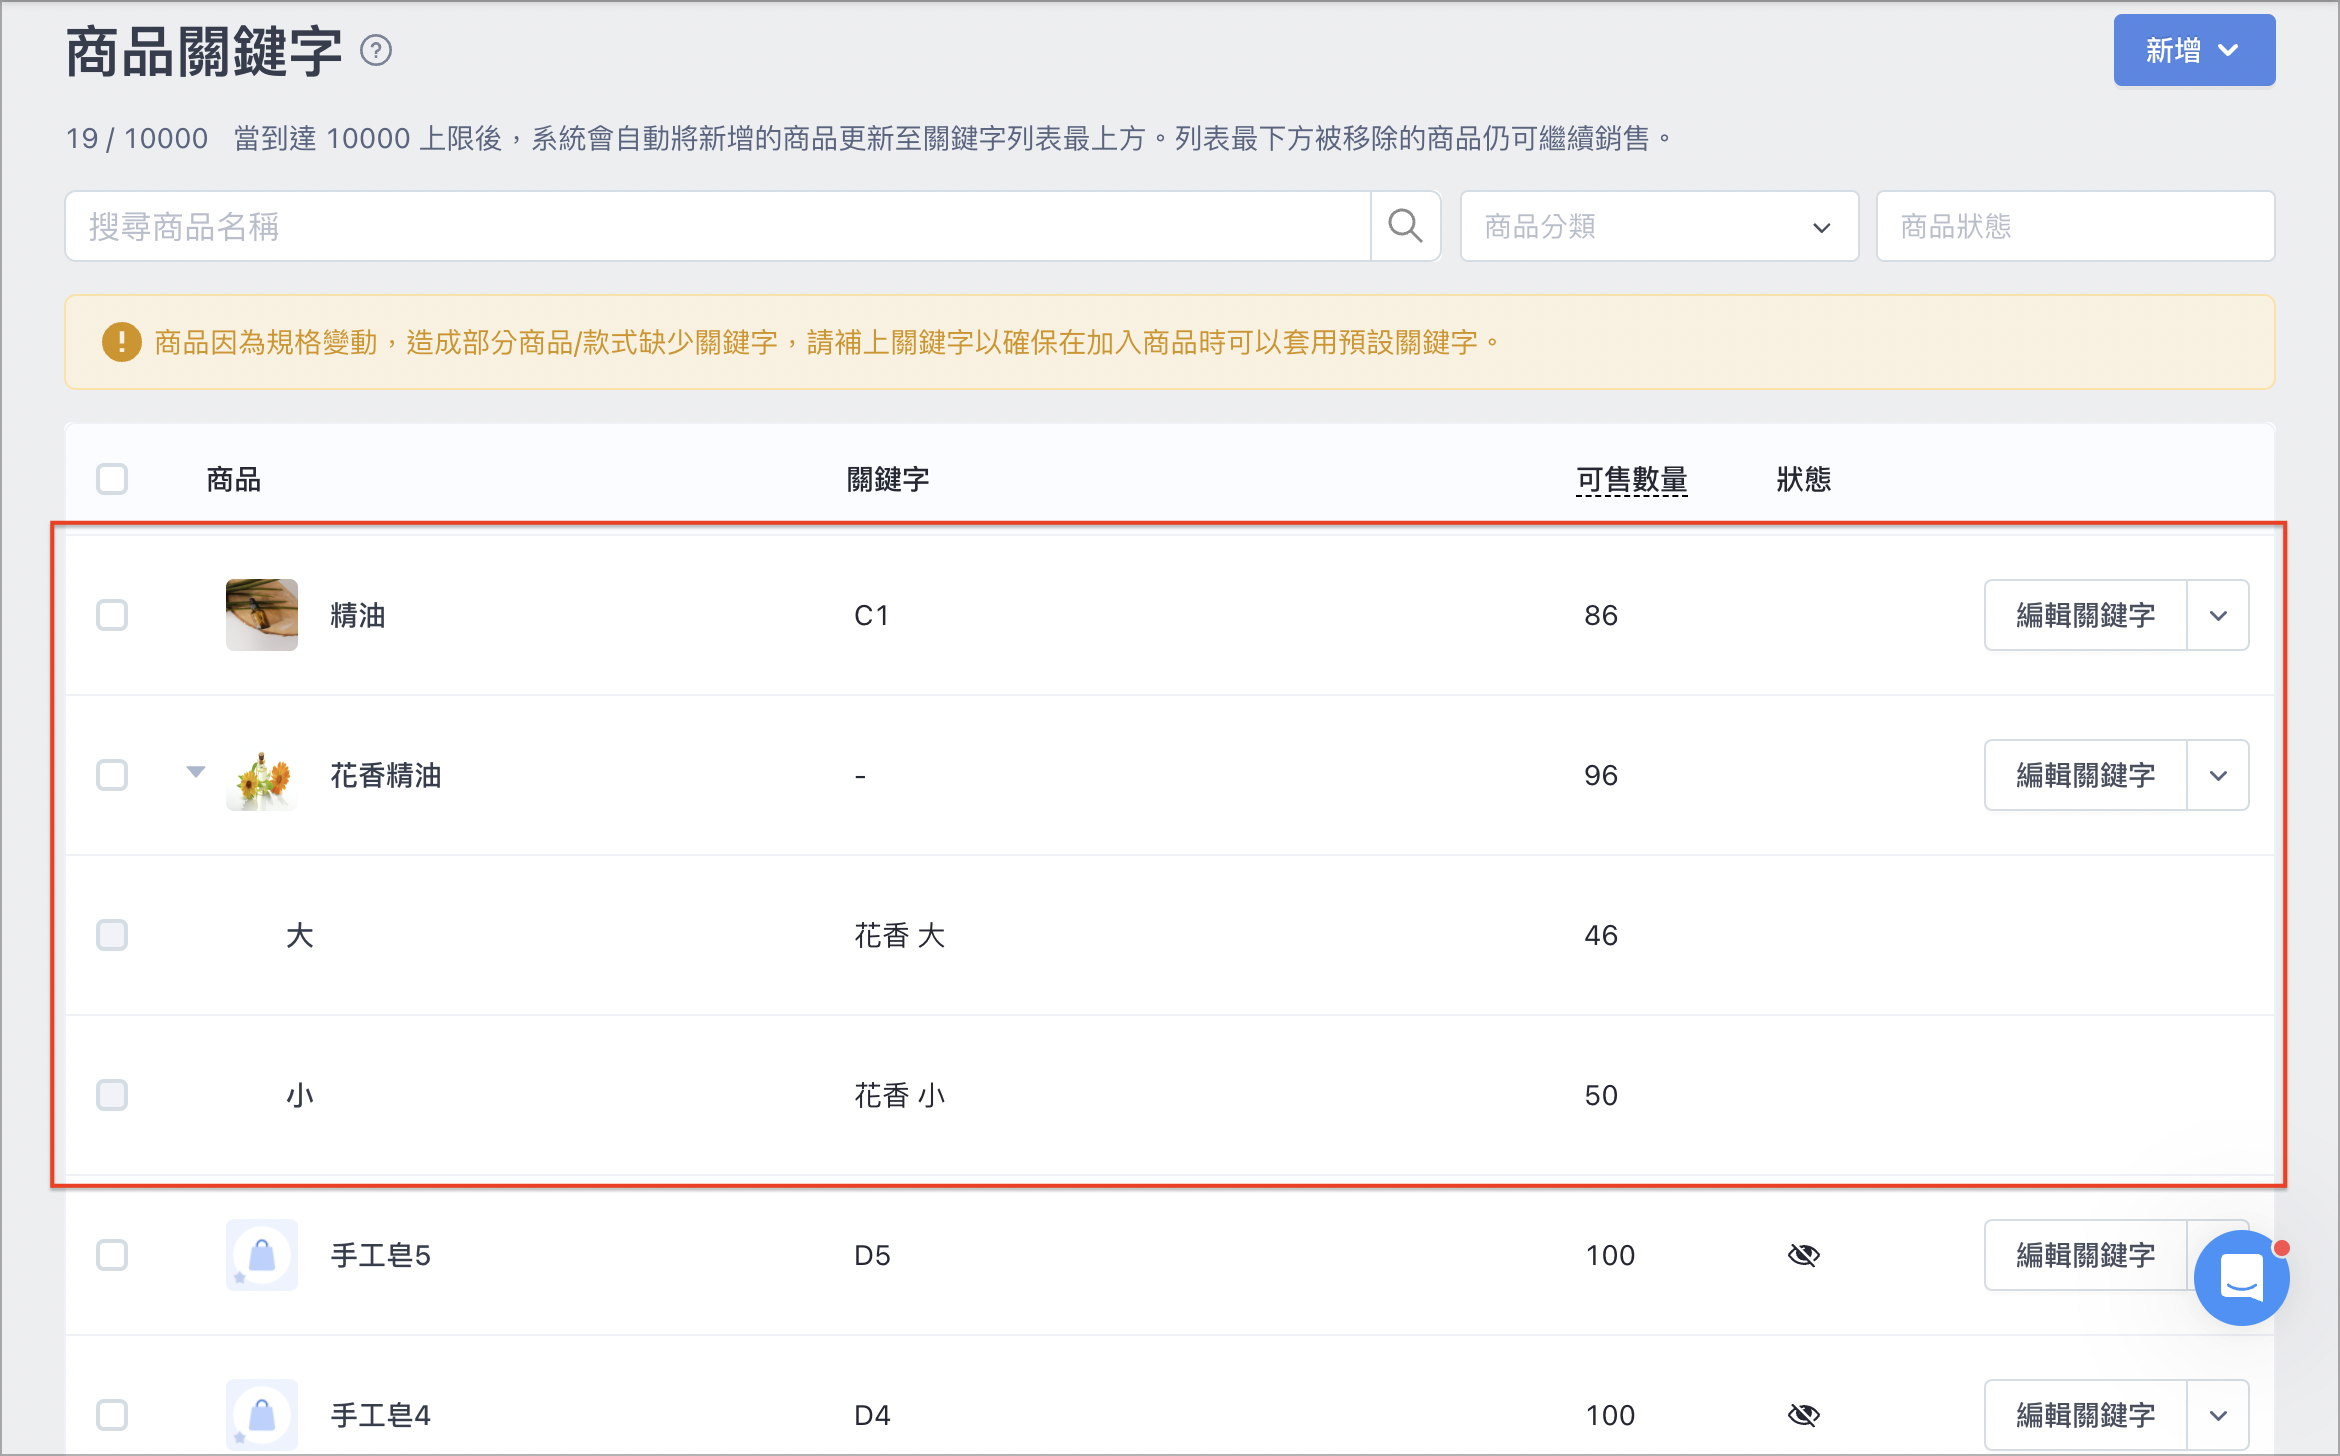Screen dimensions: 2340x1456
Task: Toggle the select-all checkbox in header
Action: point(112,479)
